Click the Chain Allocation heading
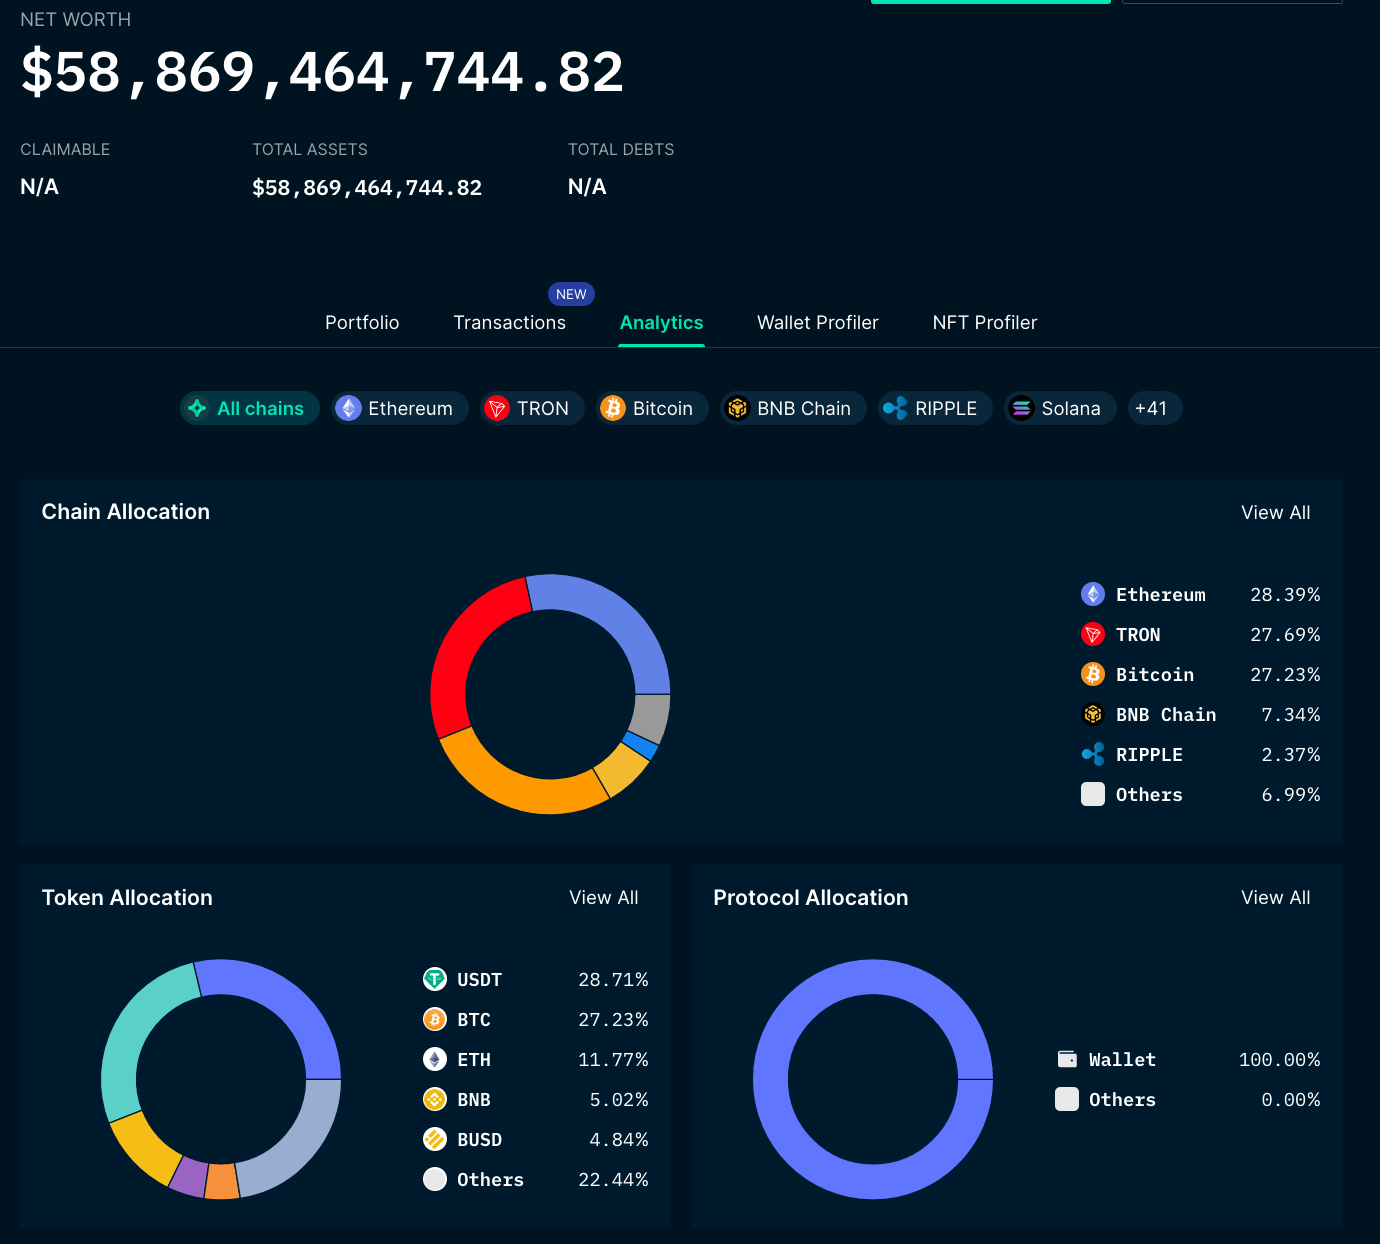 pyautogui.click(x=126, y=511)
